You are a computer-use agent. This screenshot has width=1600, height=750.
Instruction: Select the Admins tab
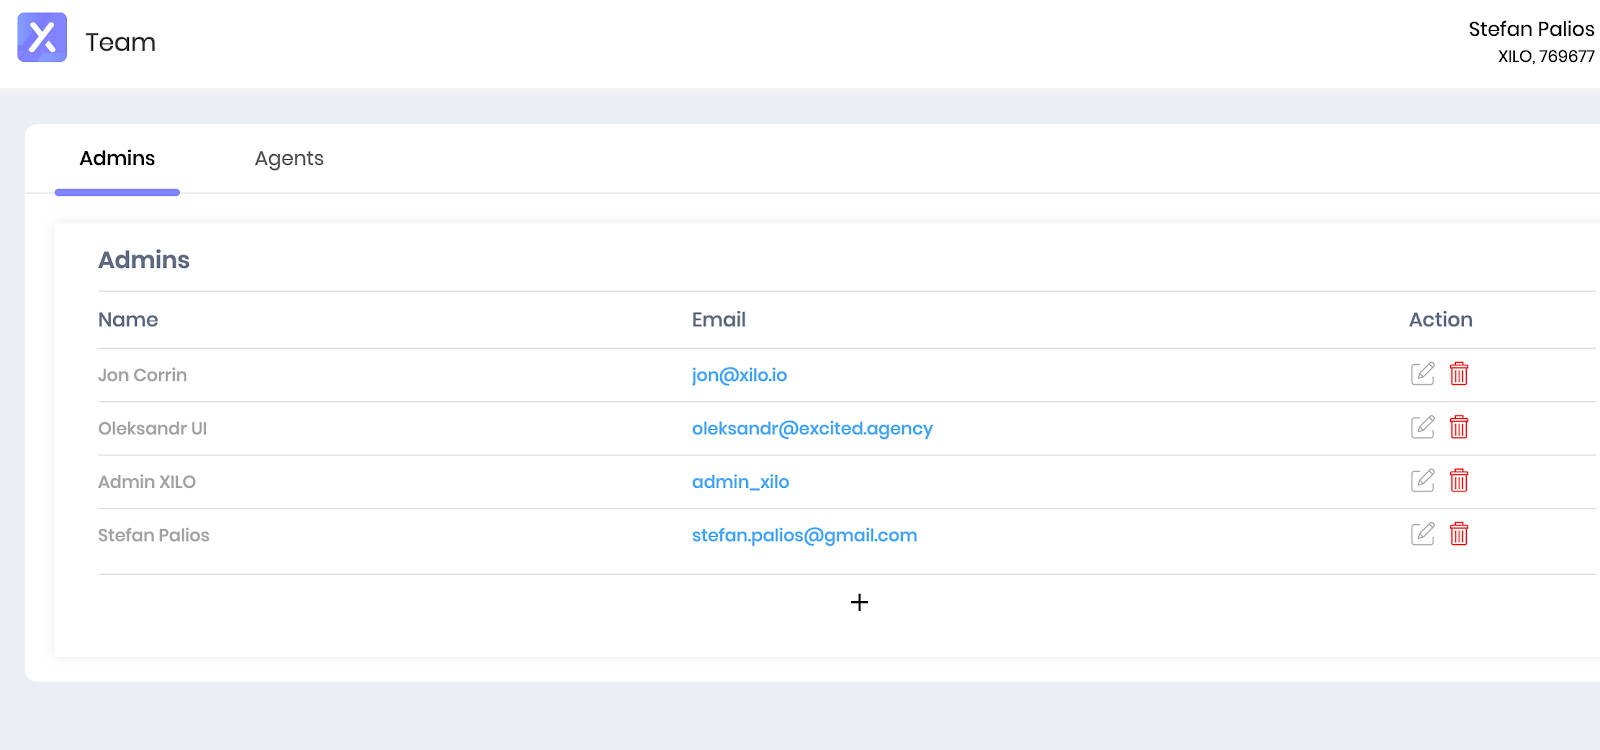point(117,158)
